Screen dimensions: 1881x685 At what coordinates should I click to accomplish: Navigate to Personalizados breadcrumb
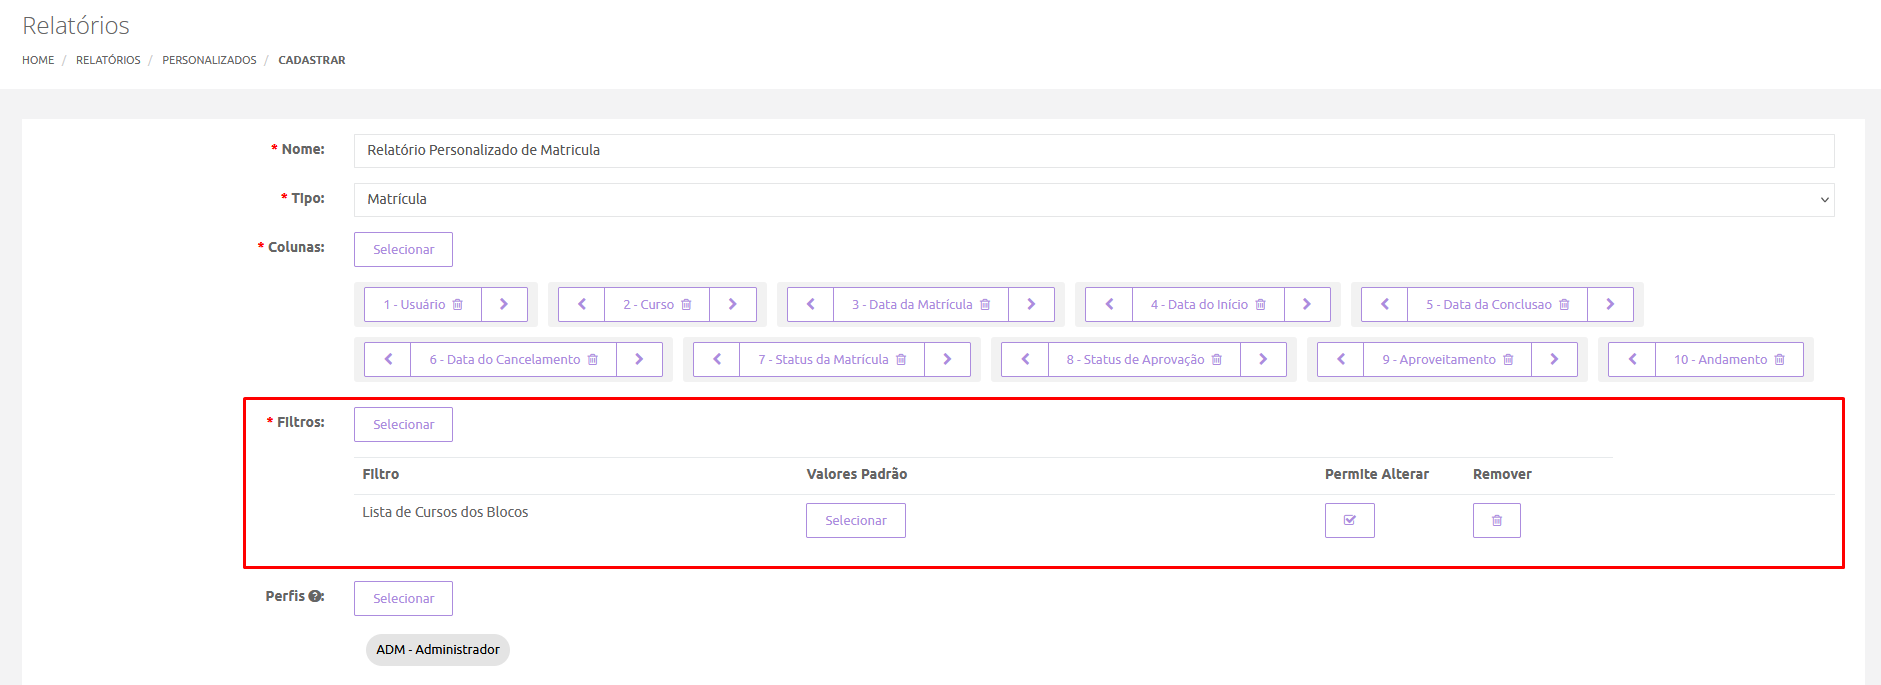(x=209, y=61)
